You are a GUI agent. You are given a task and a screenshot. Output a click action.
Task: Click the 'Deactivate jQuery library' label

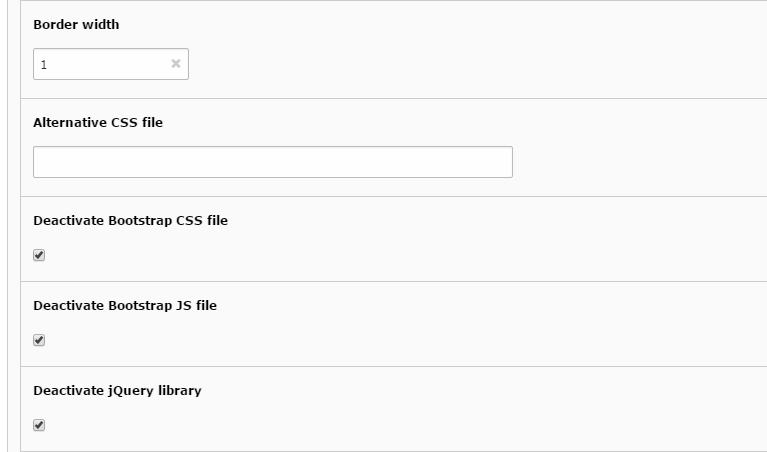tap(117, 391)
